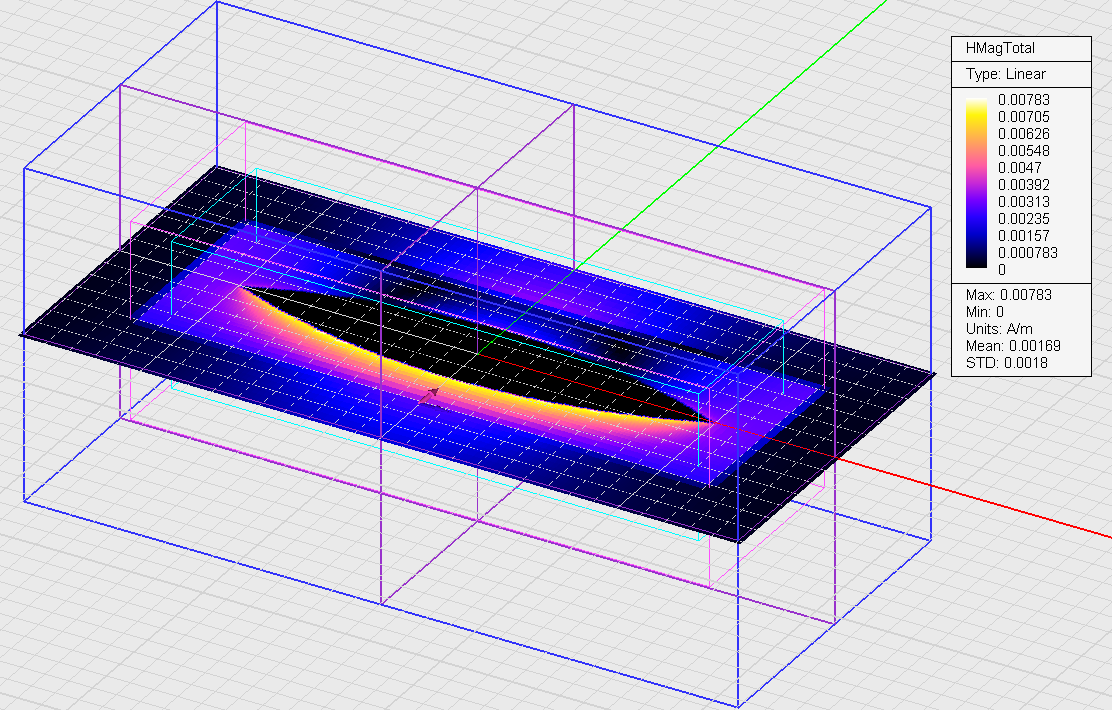This screenshot has width=1112, height=710.
Task: Select the 0.00548 legend scale value
Action: tap(1024, 151)
